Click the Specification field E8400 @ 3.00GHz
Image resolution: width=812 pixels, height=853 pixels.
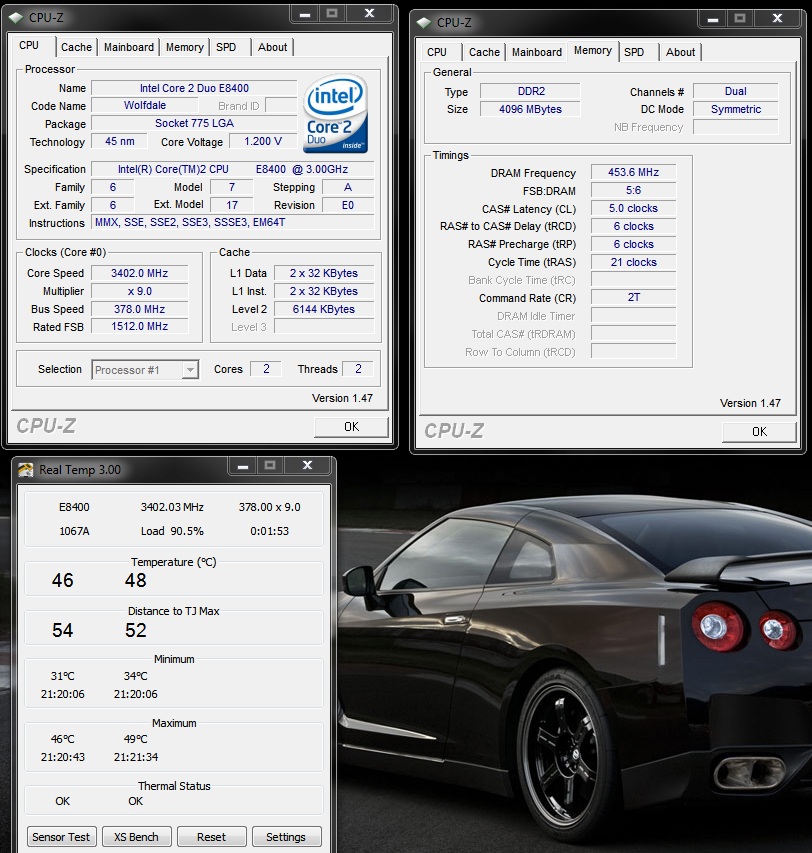coord(233,169)
